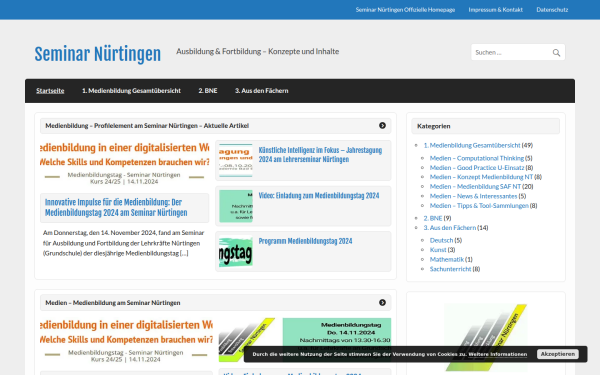Click the Seminar Nürtingen logo image in sidebar
This screenshot has height=375, width=600.
[486, 337]
